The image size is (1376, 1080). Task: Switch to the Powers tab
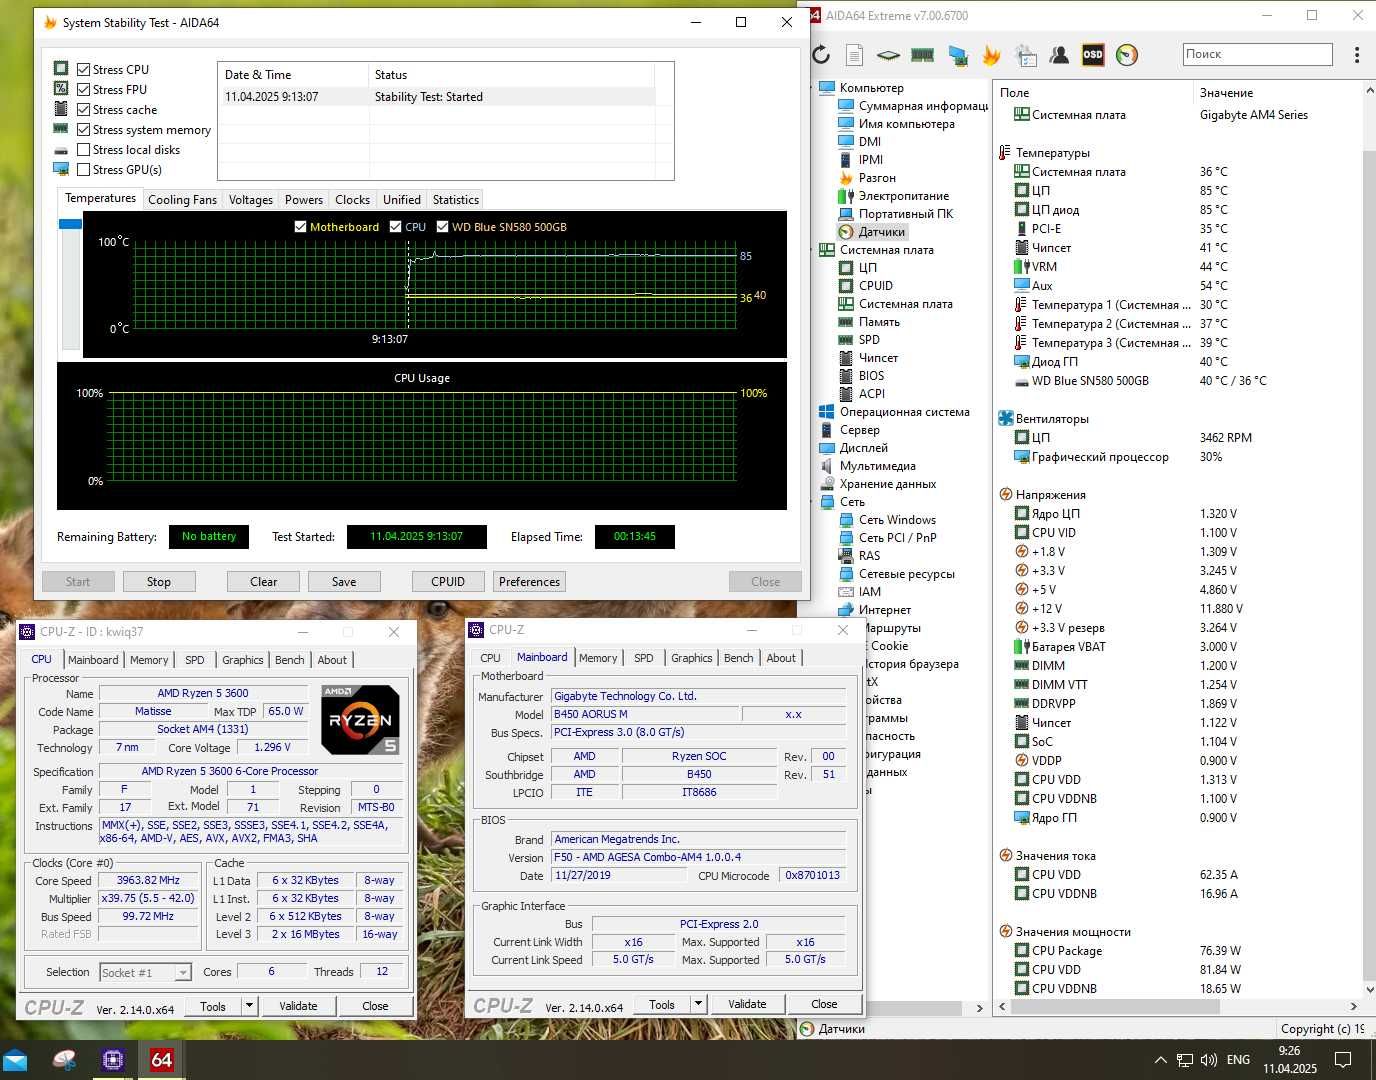(x=304, y=200)
